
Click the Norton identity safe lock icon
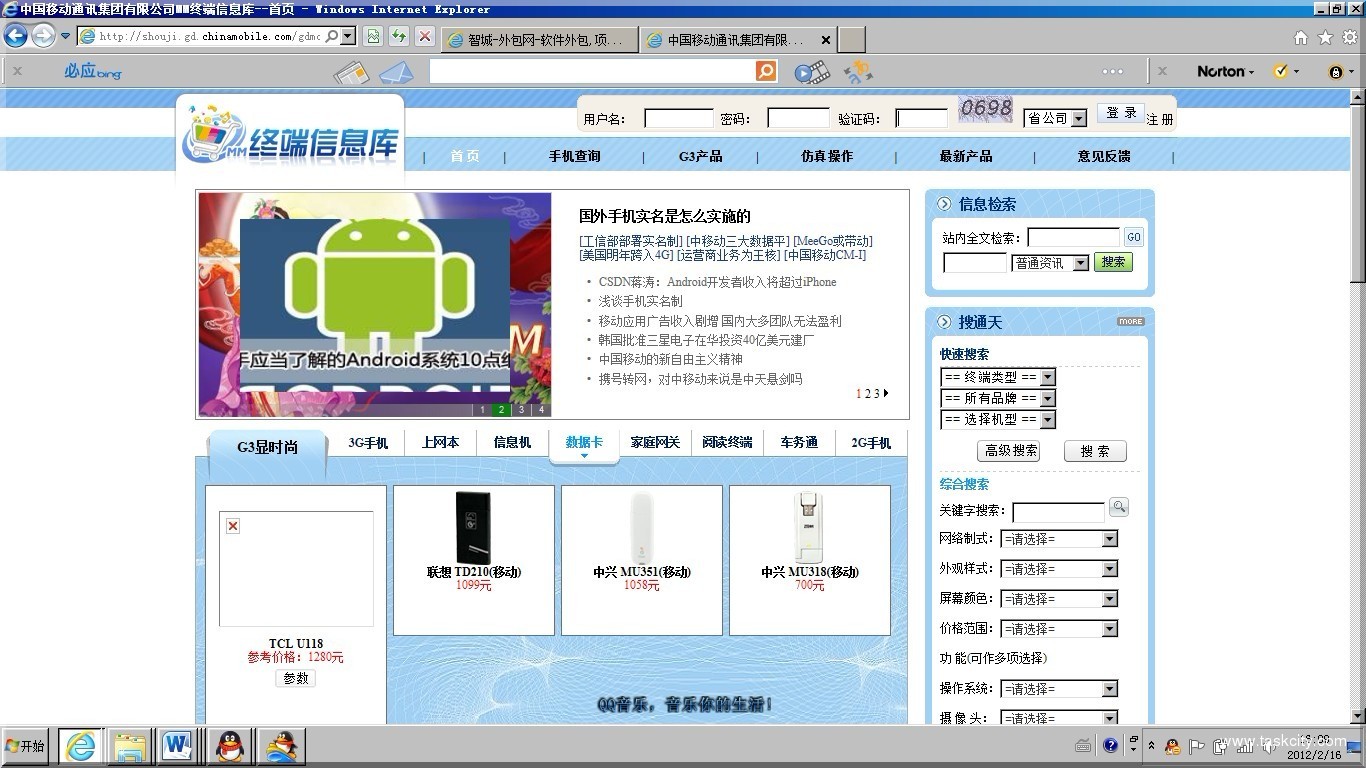[x=1335, y=72]
